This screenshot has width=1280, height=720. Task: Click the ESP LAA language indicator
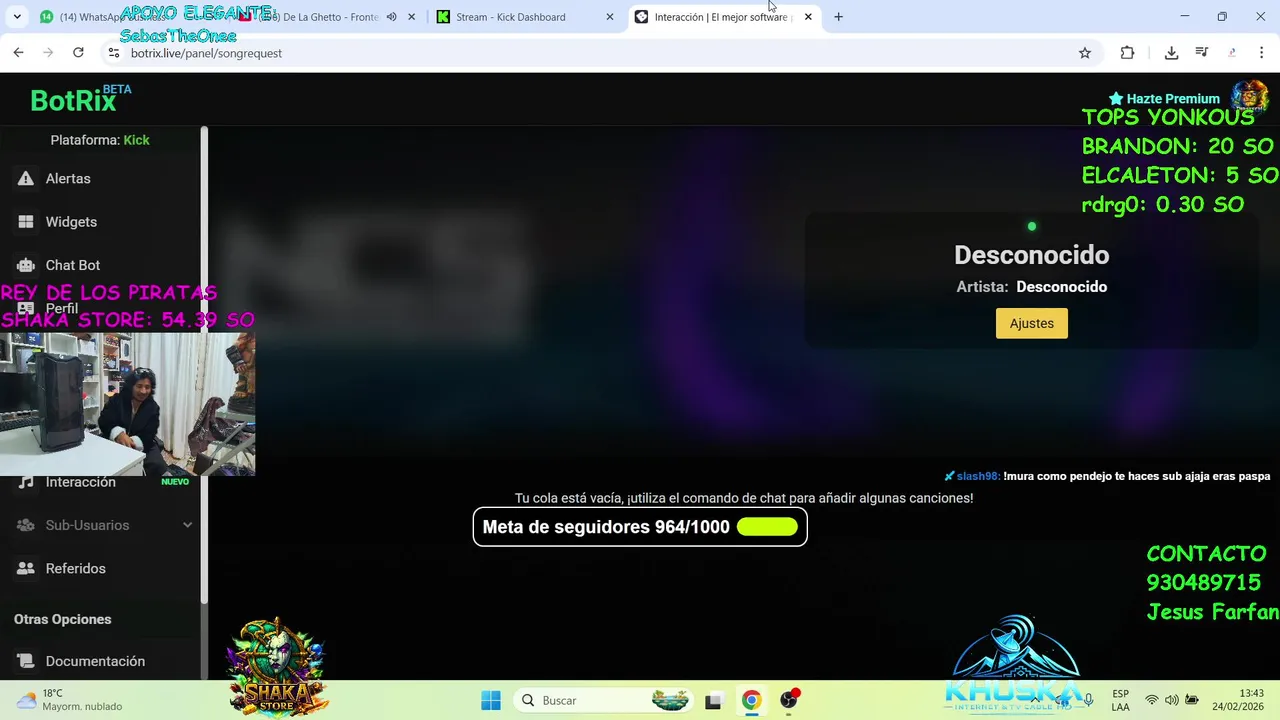[1120, 700]
